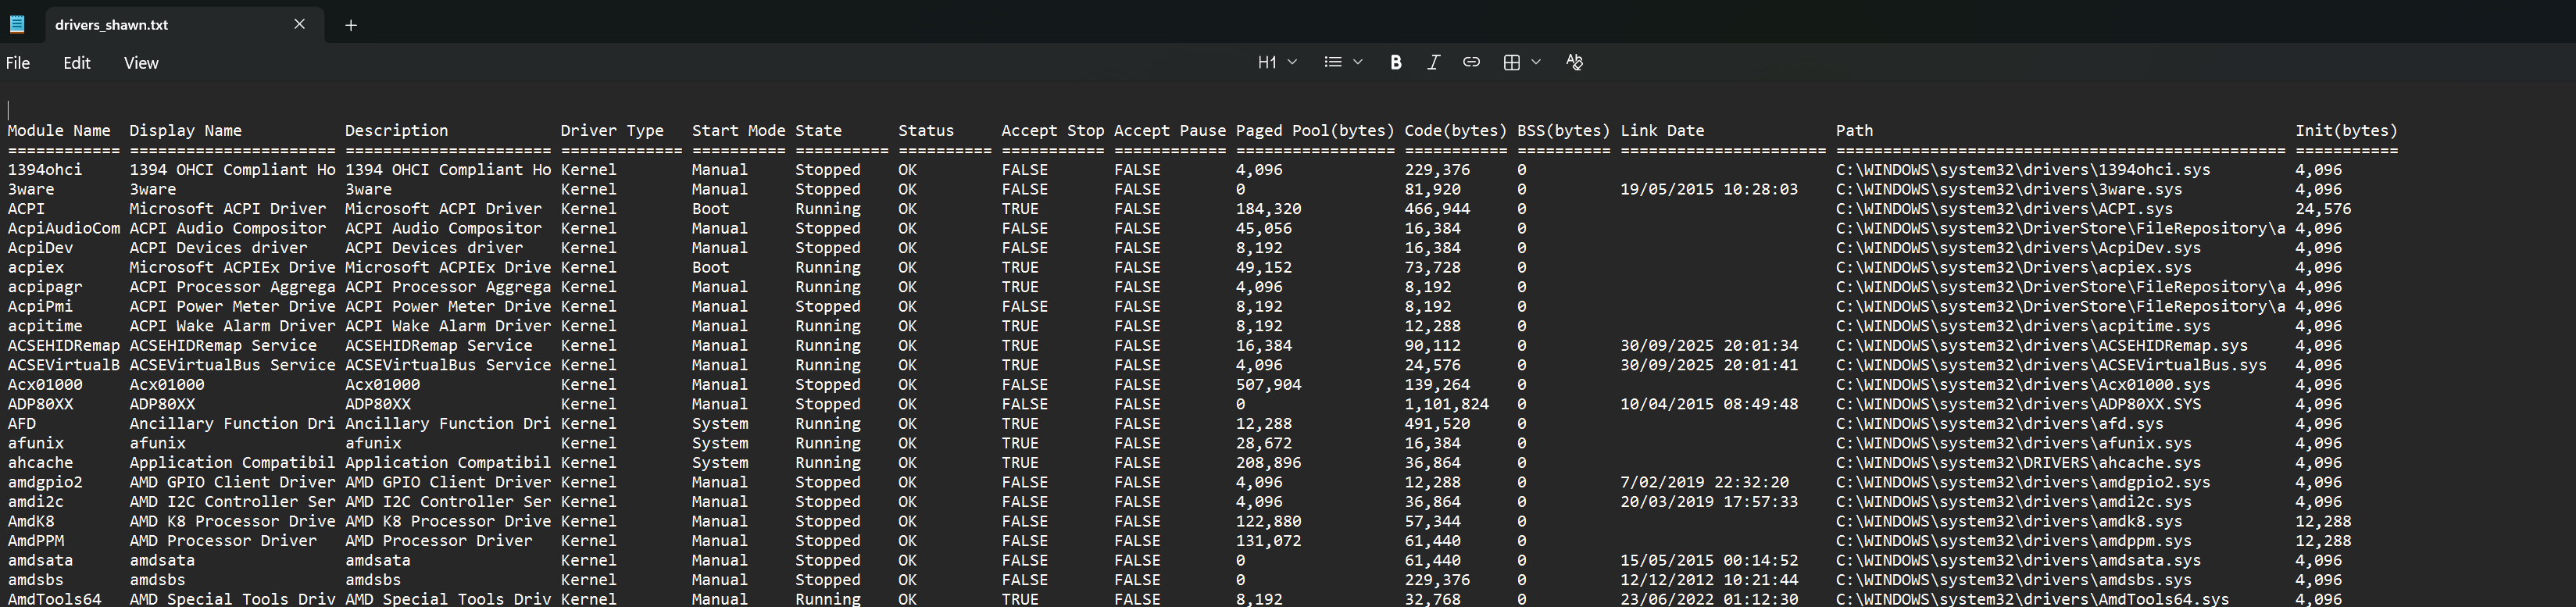Click module name acpitime
This screenshot has width=2576, height=607.
[45, 326]
